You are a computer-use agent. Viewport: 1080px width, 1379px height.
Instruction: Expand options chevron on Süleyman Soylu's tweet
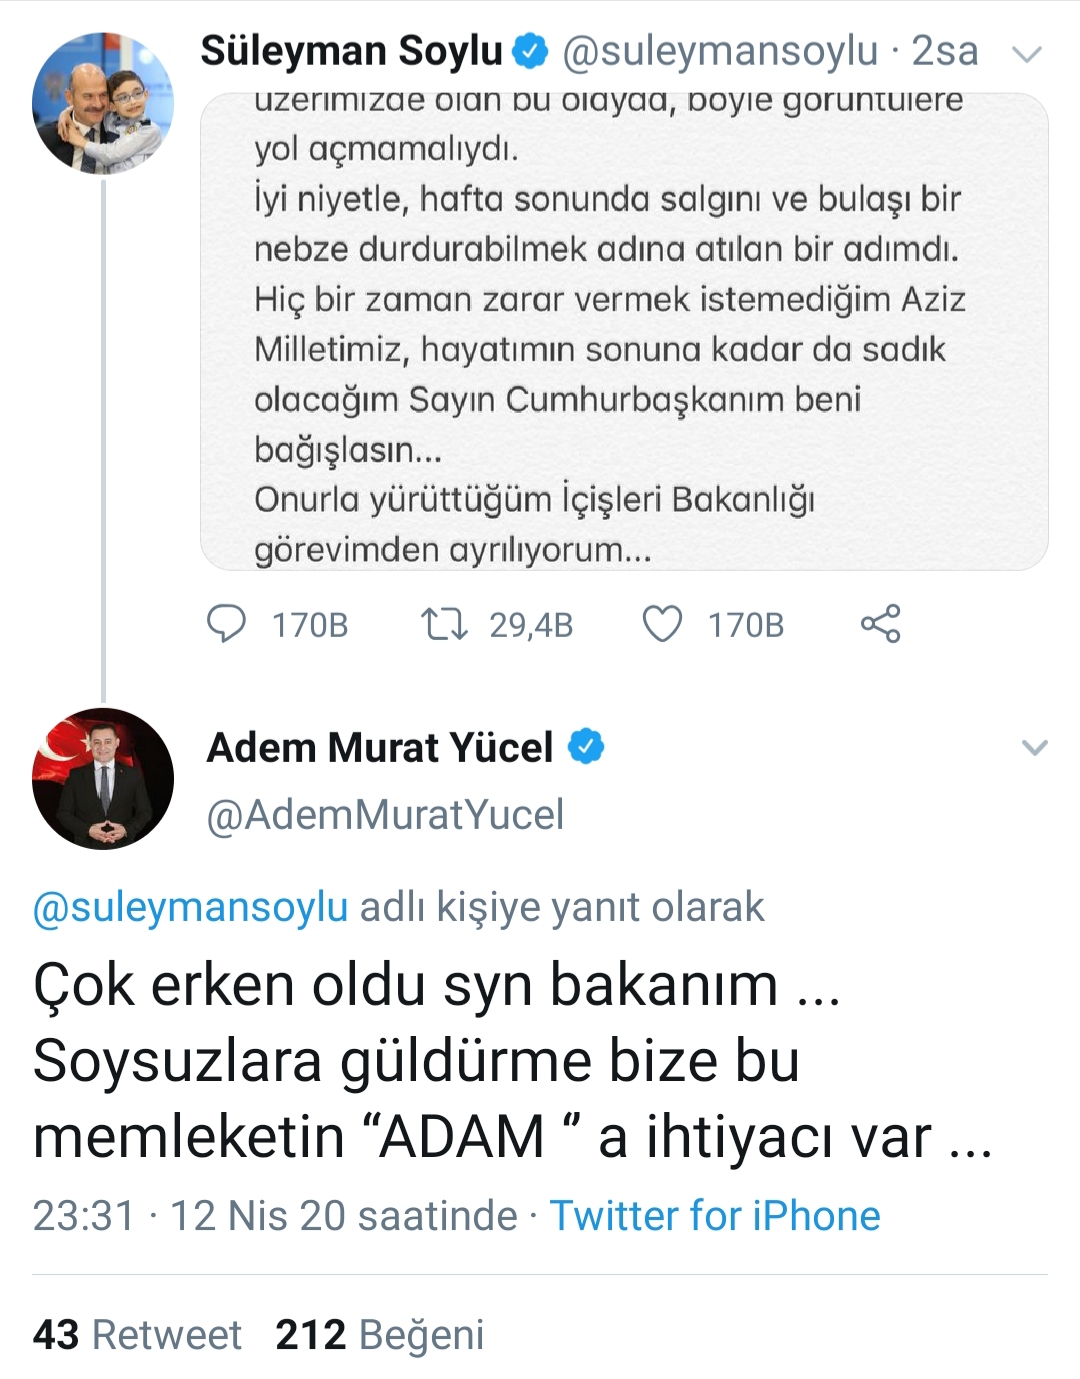pos(1027,54)
